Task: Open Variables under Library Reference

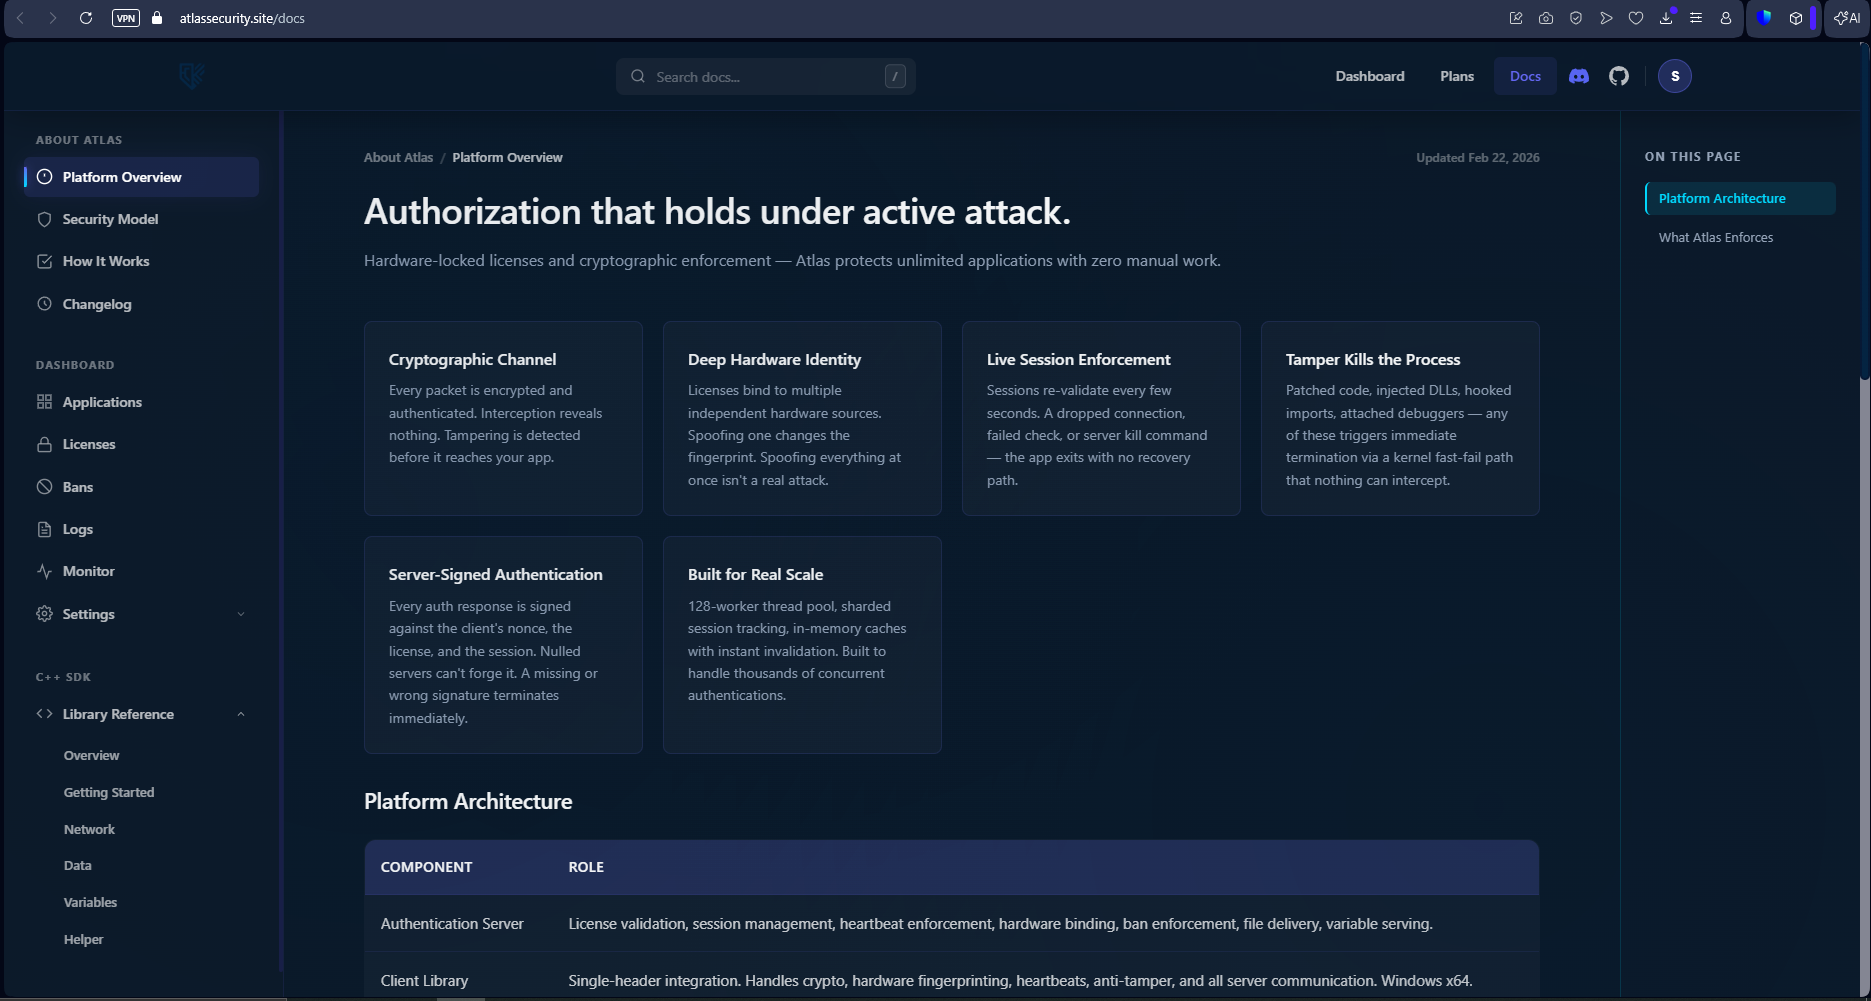Action: pos(90,902)
